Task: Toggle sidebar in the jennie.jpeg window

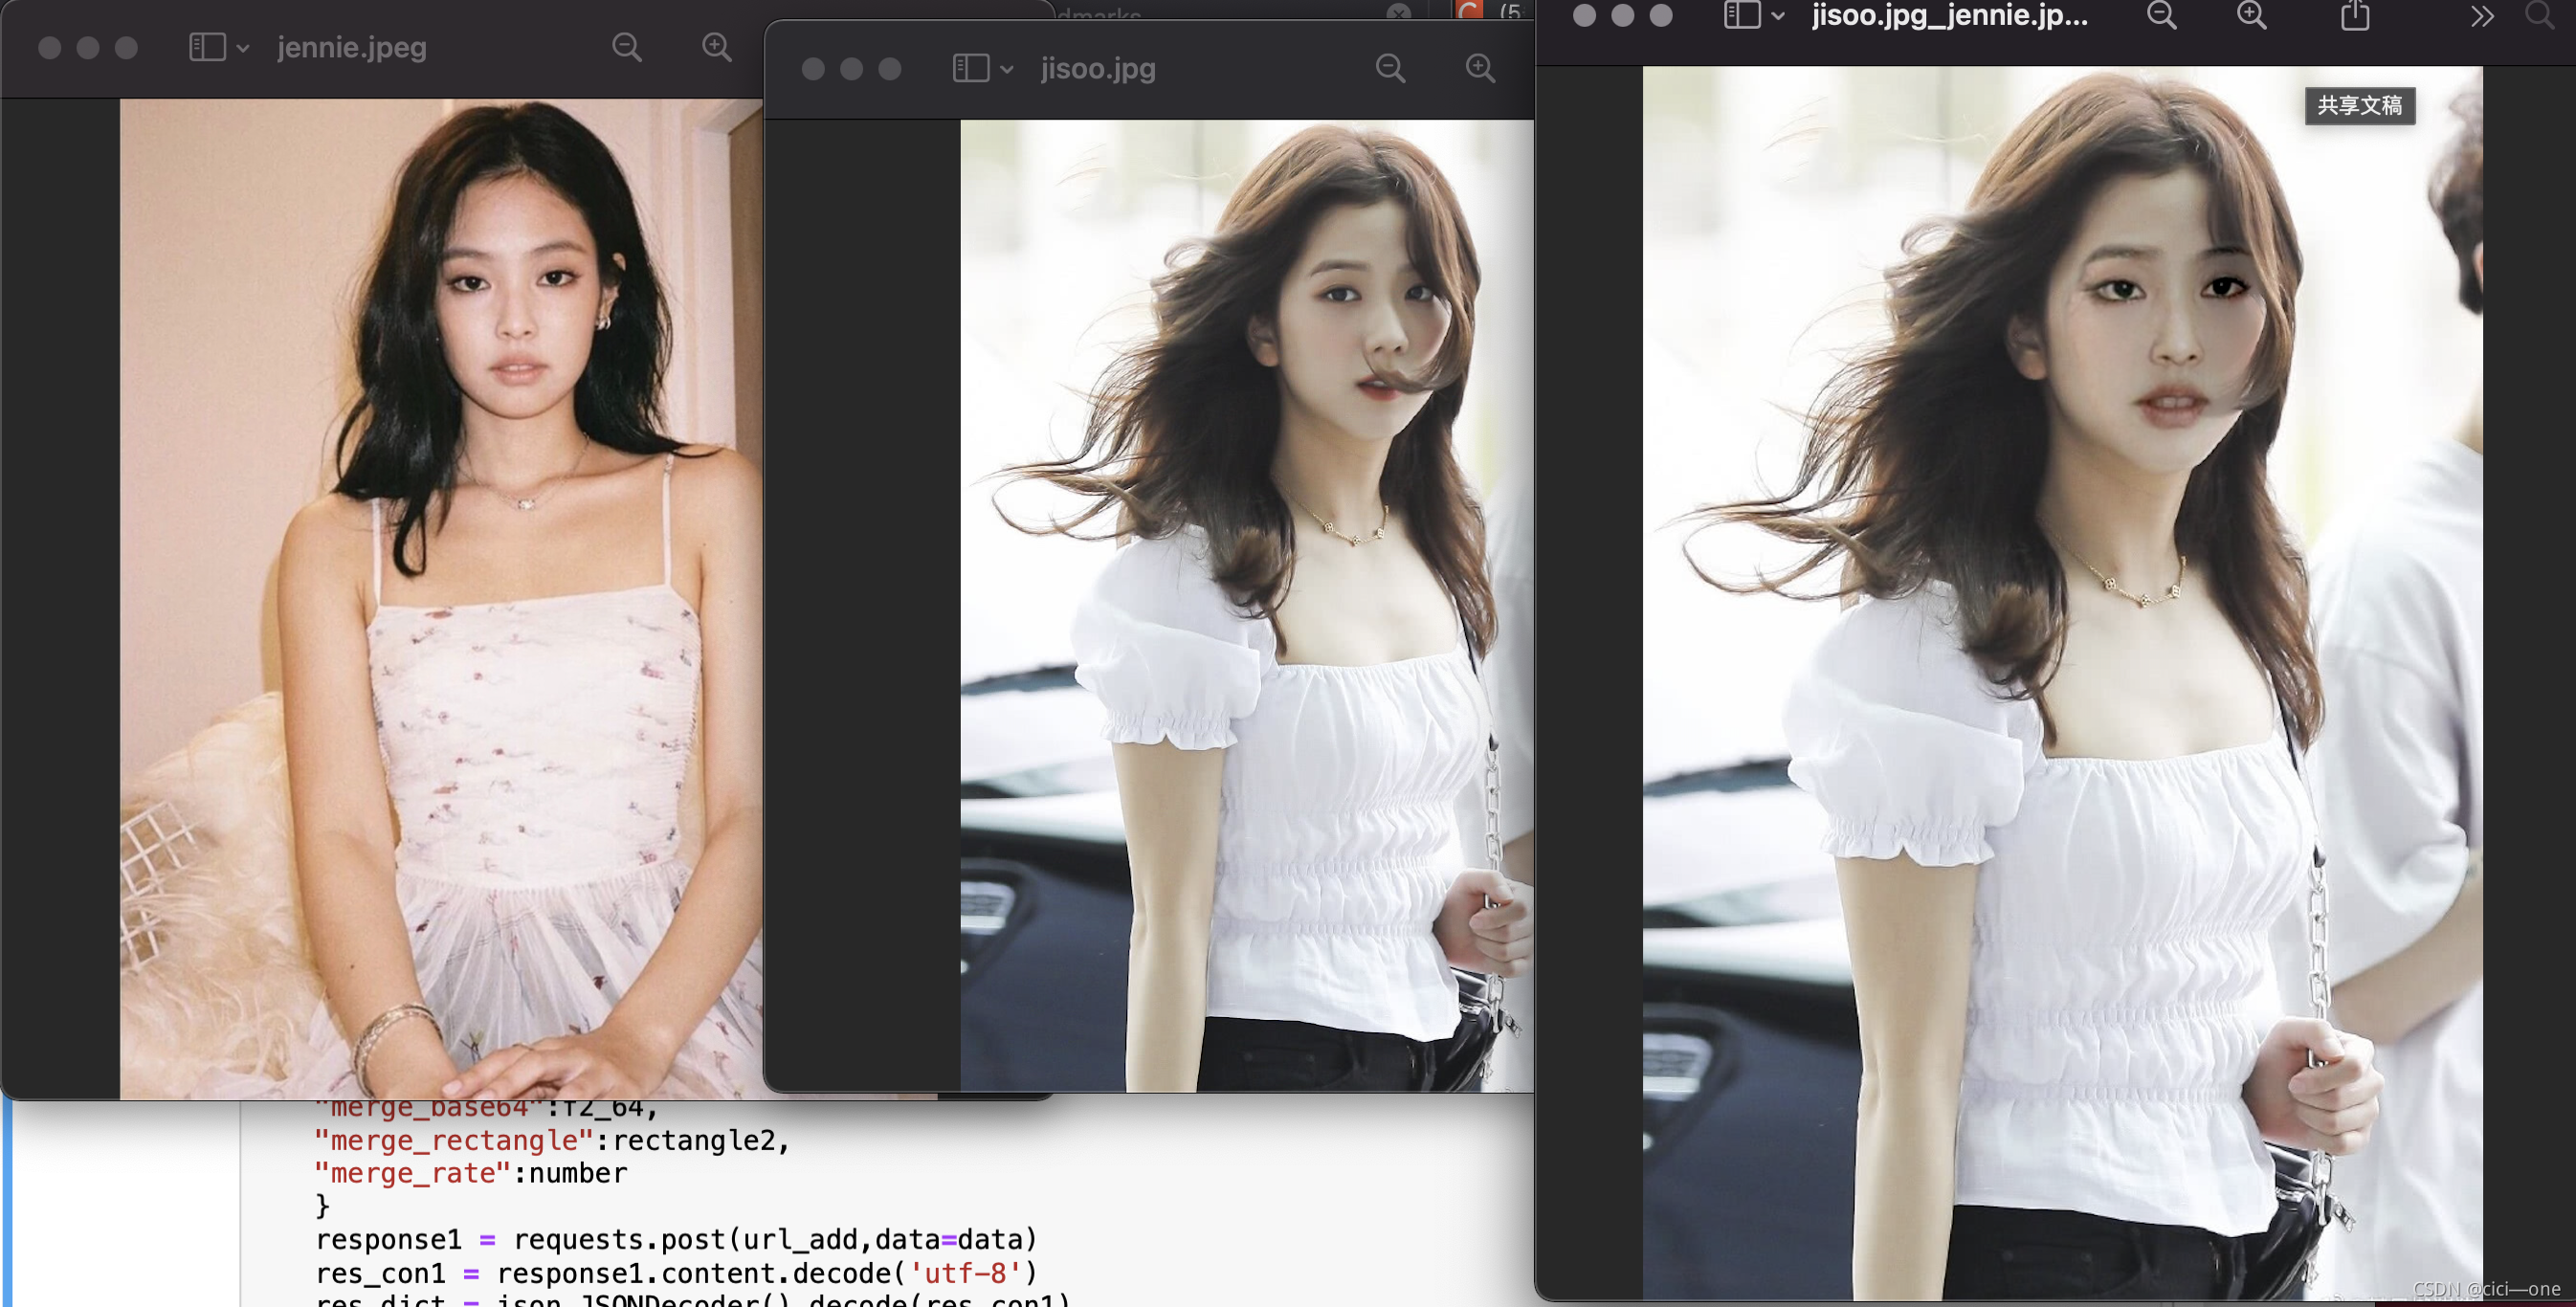Action: click(207, 47)
